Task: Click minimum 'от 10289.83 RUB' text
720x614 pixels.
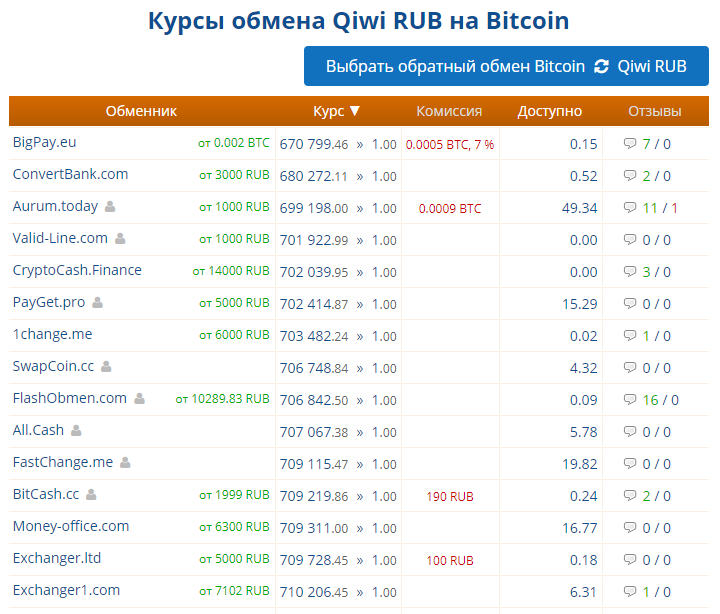Action: [222, 399]
